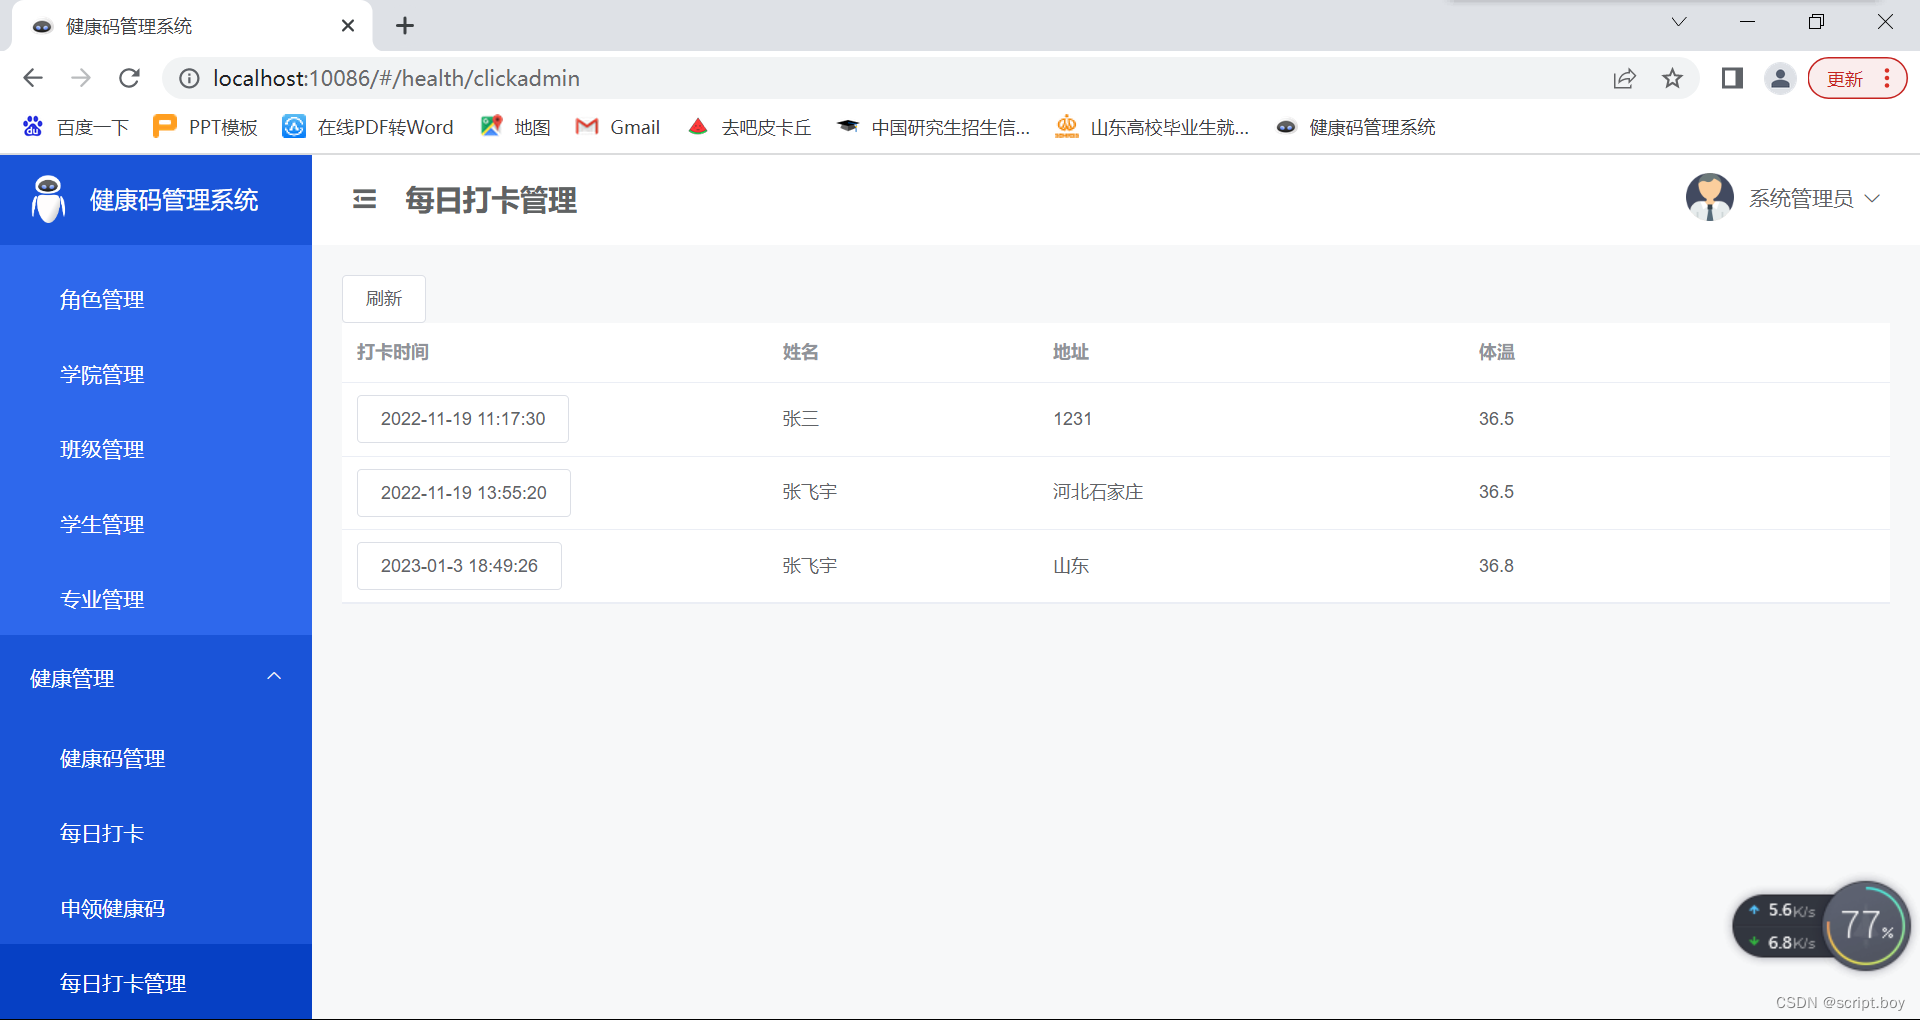Click timestamp 2022-11-19 13:55:20
The image size is (1920, 1020).
pyautogui.click(x=464, y=493)
